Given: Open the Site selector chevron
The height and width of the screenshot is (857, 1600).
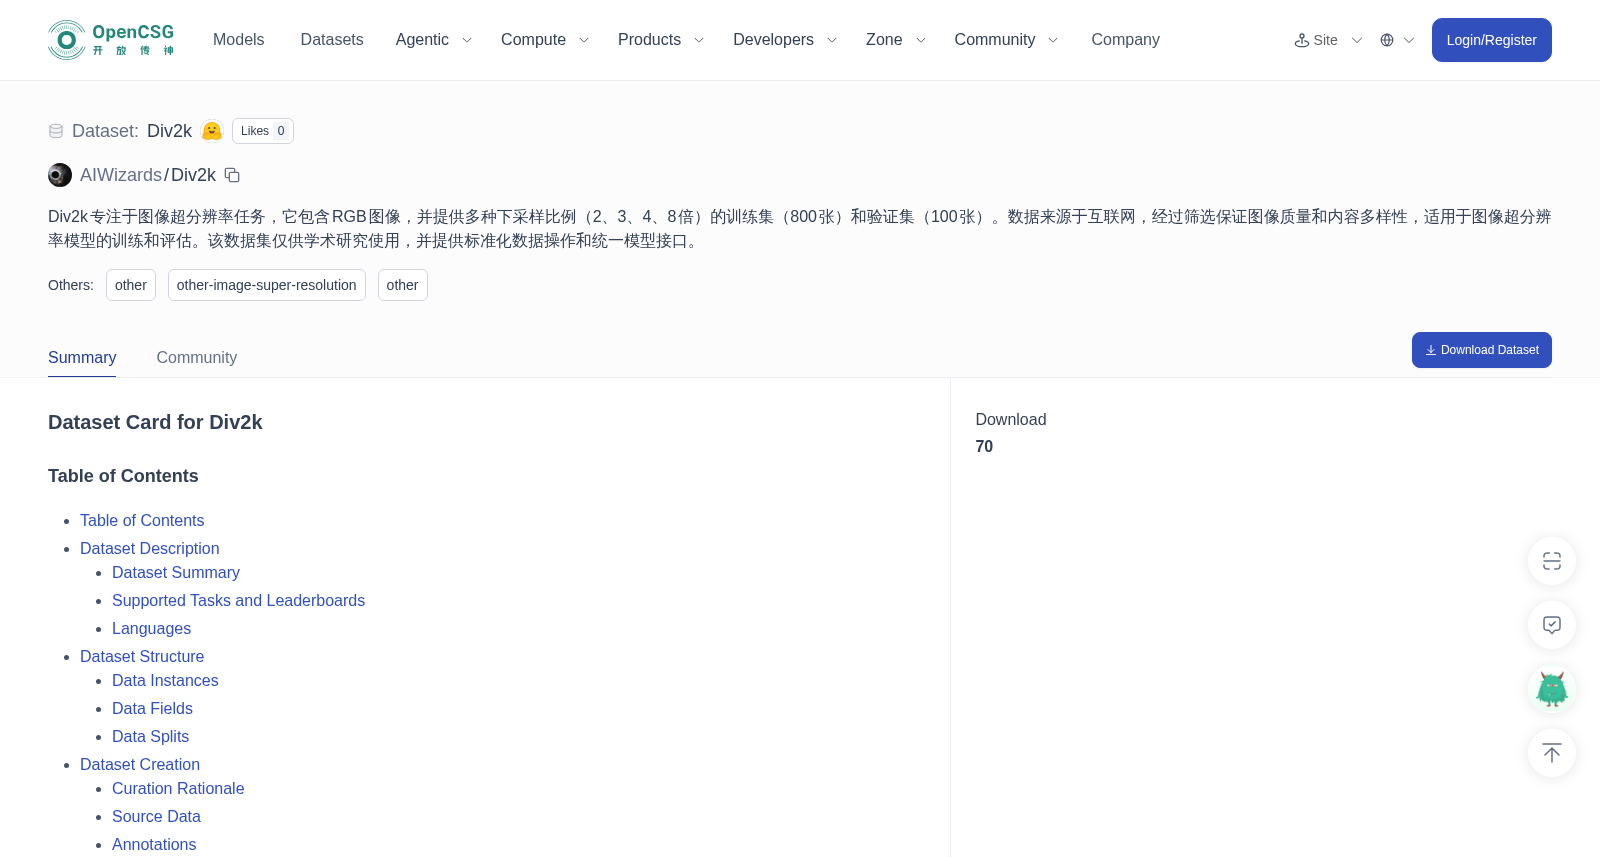Looking at the screenshot, I should pyautogui.click(x=1357, y=40).
